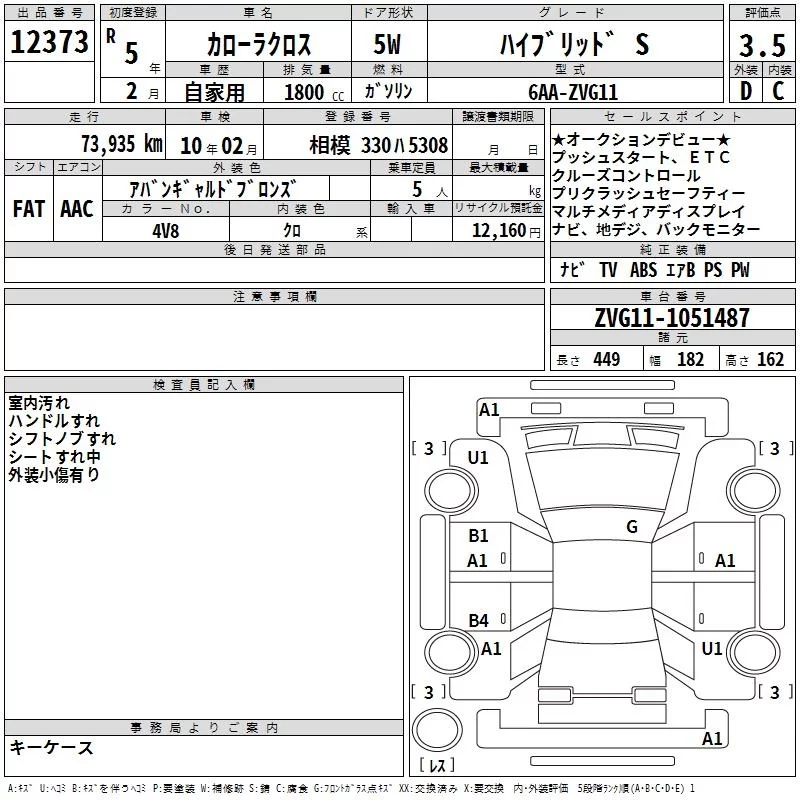
Task: Select the sales point ★オークションデビュー★
Action: (641, 139)
